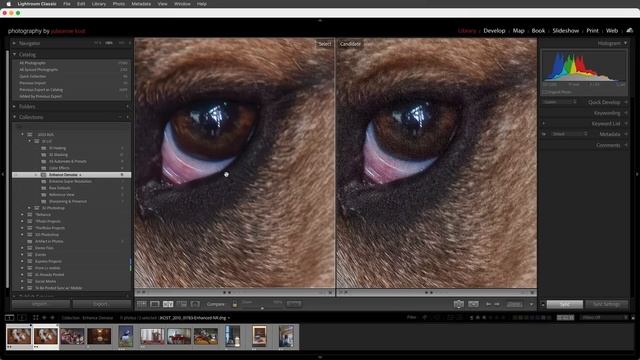Click first dog thumbnail in filmstrip
Viewport: 640px width, 360px height.
click(x=19, y=336)
